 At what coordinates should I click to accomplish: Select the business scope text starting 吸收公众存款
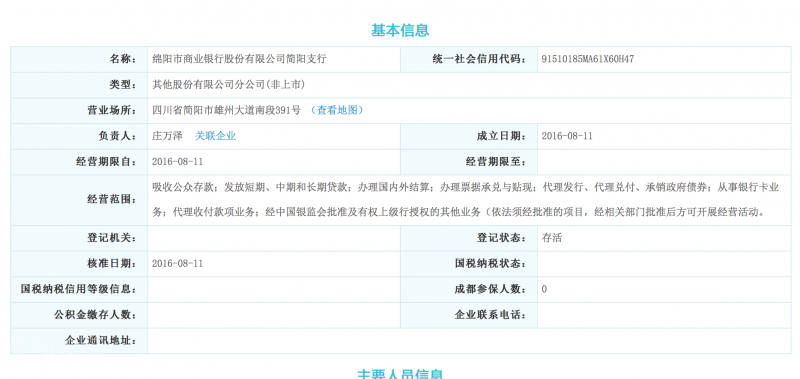(466, 200)
